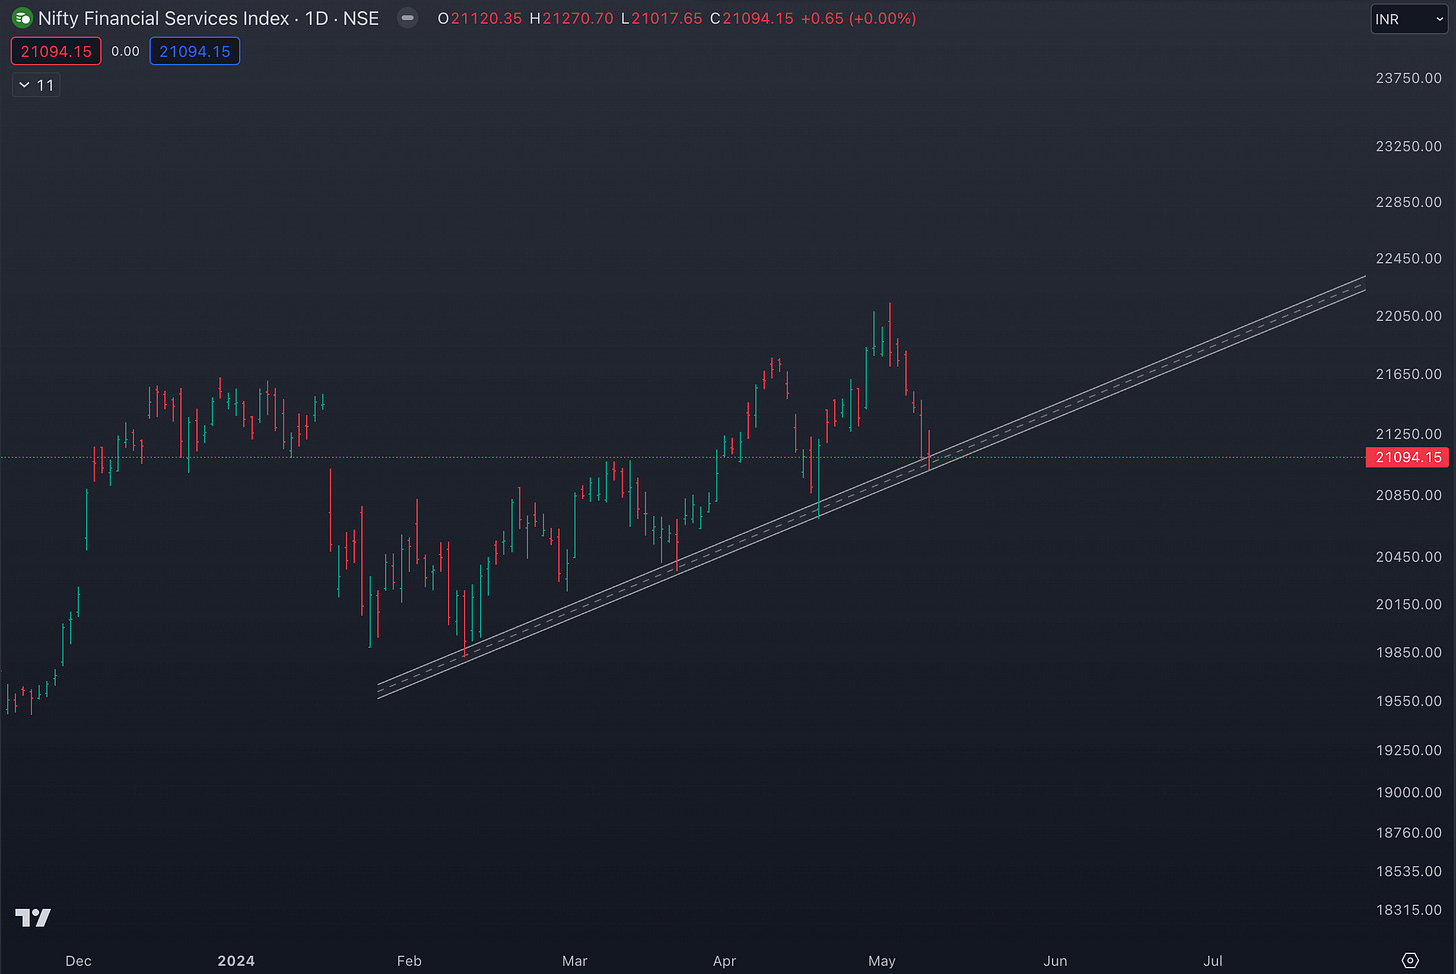1456x974 pixels.
Task: Click the TradingView logo
Action: click(x=33, y=917)
